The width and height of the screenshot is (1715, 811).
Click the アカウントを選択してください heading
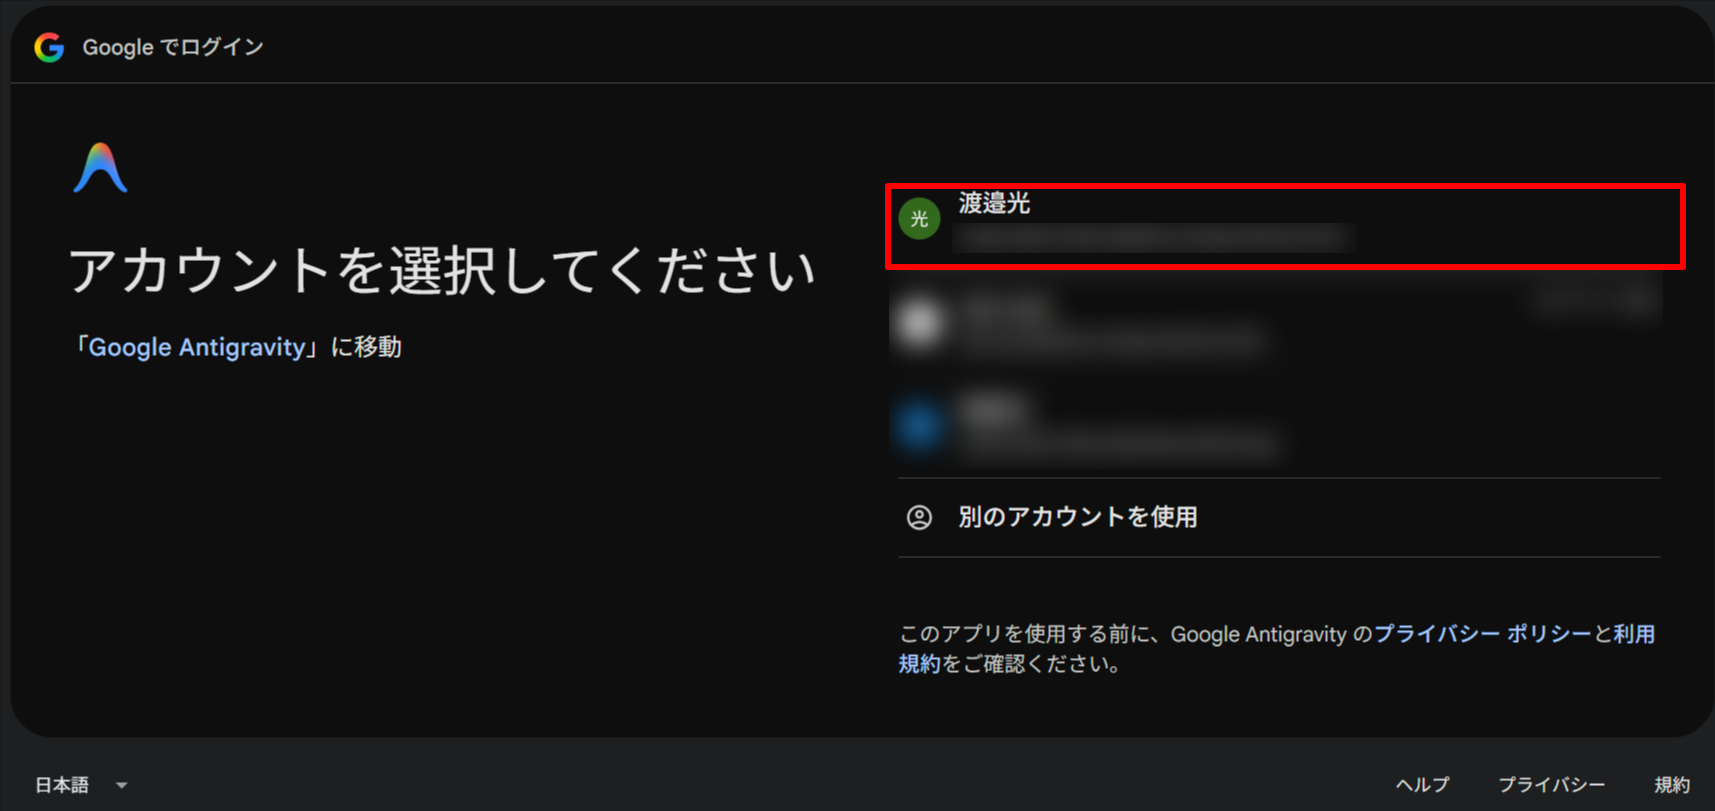[442, 270]
